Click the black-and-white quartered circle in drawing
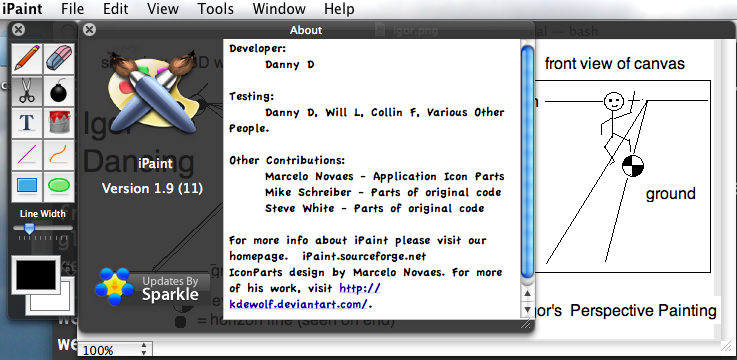 click(633, 166)
